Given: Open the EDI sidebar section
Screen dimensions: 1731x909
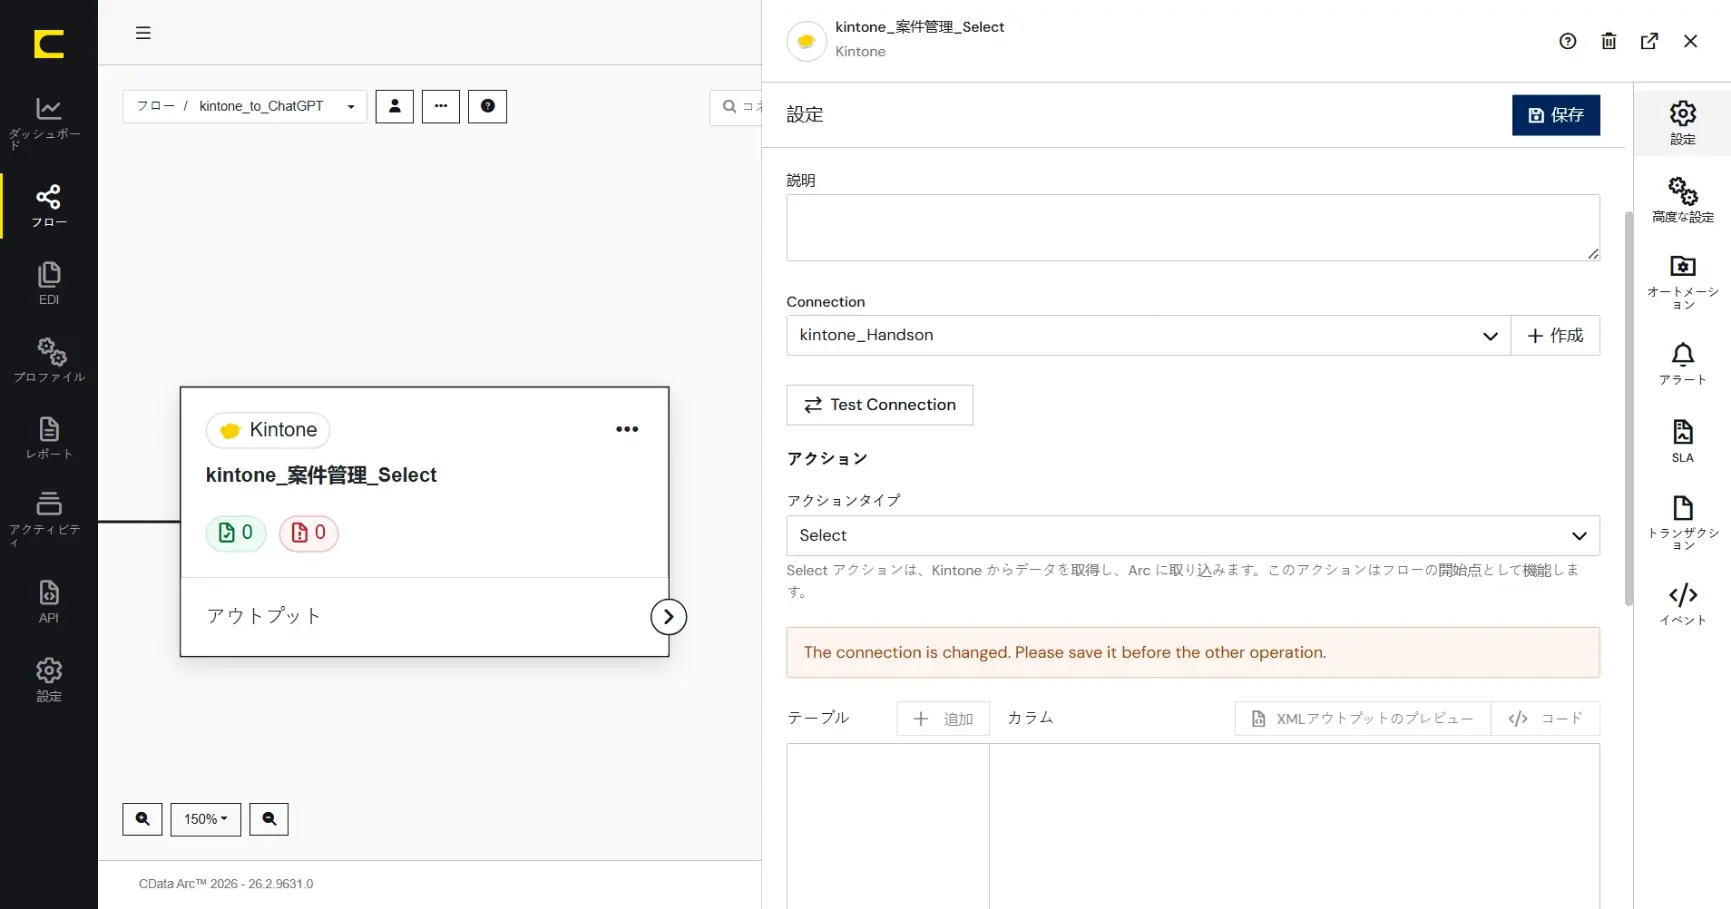Looking at the screenshot, I should coord(48,283).
